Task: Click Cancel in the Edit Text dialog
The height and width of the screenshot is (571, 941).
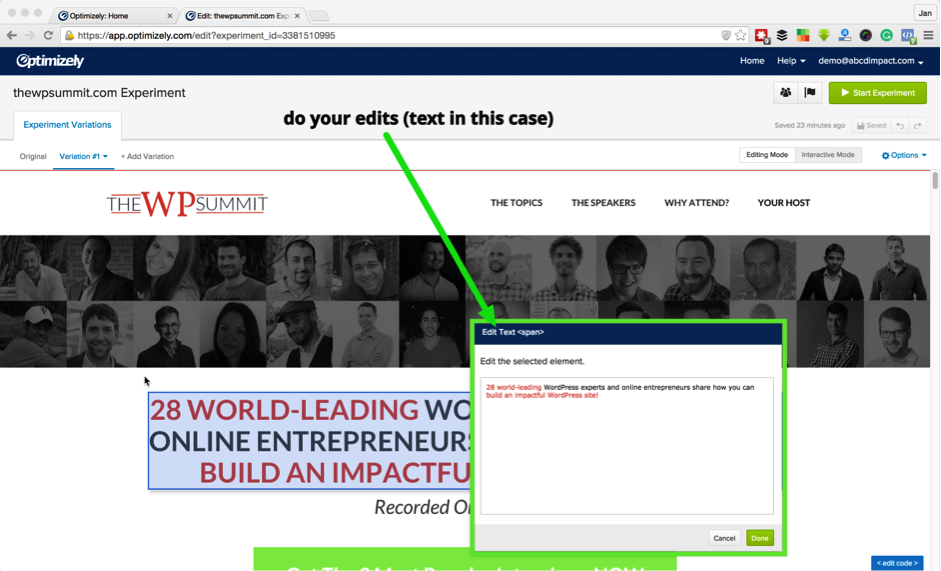Action: pyautogui.click(x=724, y=538)
